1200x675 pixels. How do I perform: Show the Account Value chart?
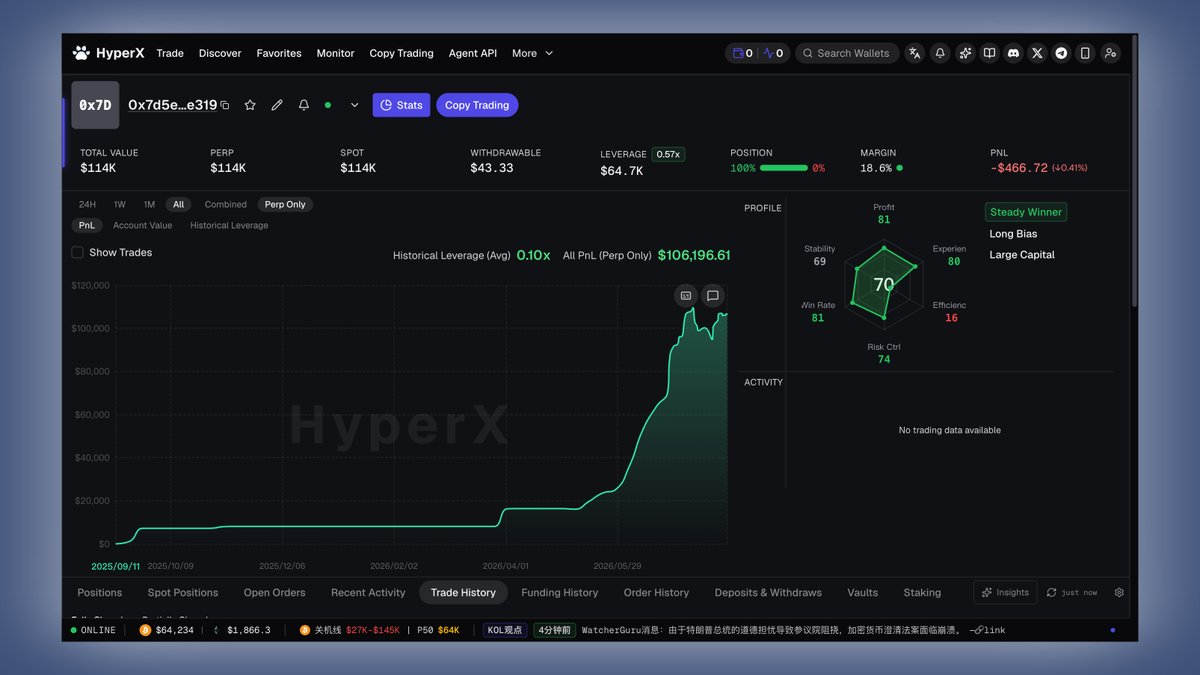coord(142,225)
